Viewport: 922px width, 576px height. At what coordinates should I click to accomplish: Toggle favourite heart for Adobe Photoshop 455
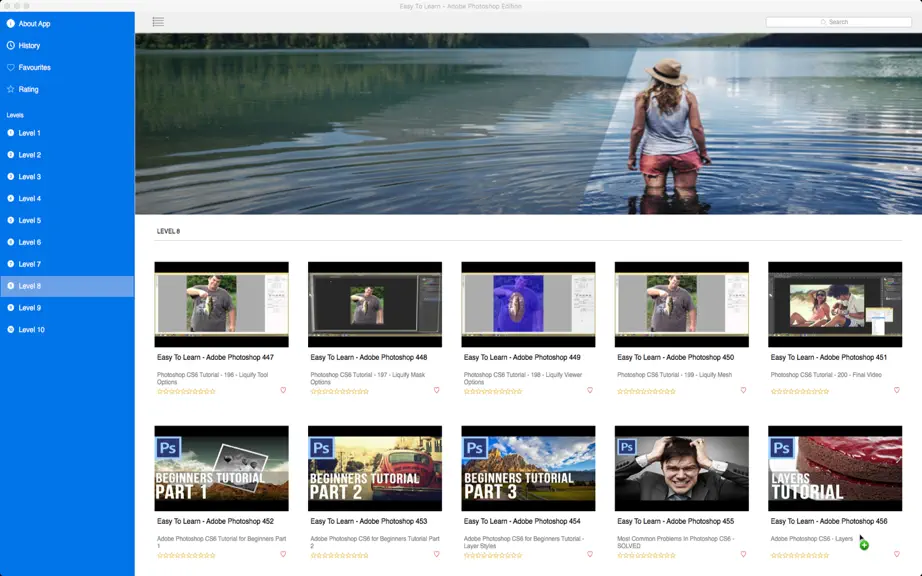click(x=743, y=554)
